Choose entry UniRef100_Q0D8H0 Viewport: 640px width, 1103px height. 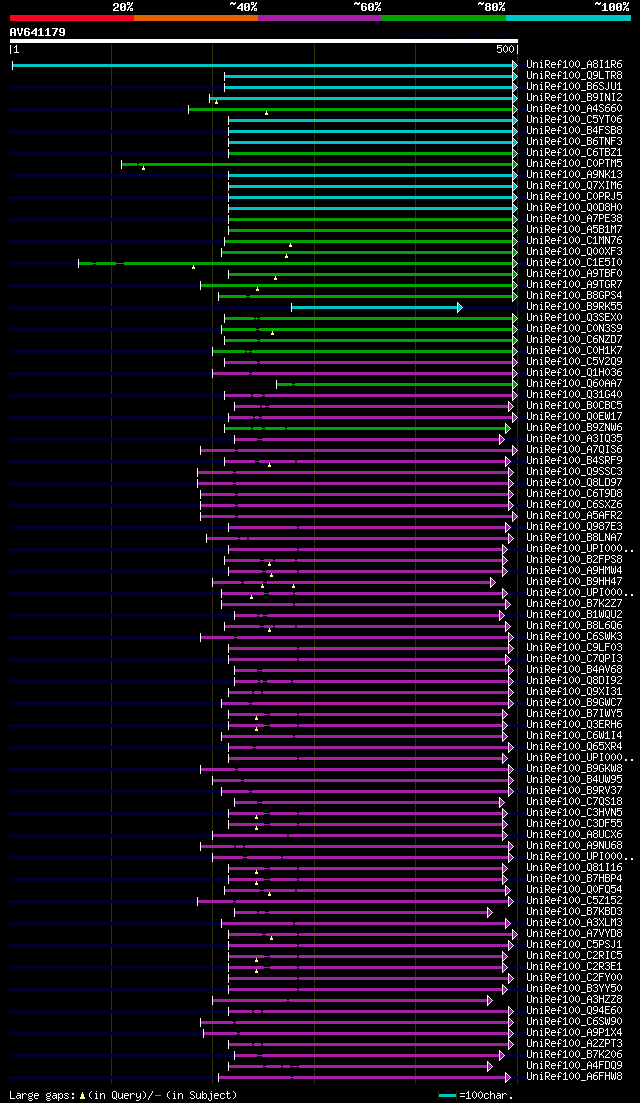[574, 208]
